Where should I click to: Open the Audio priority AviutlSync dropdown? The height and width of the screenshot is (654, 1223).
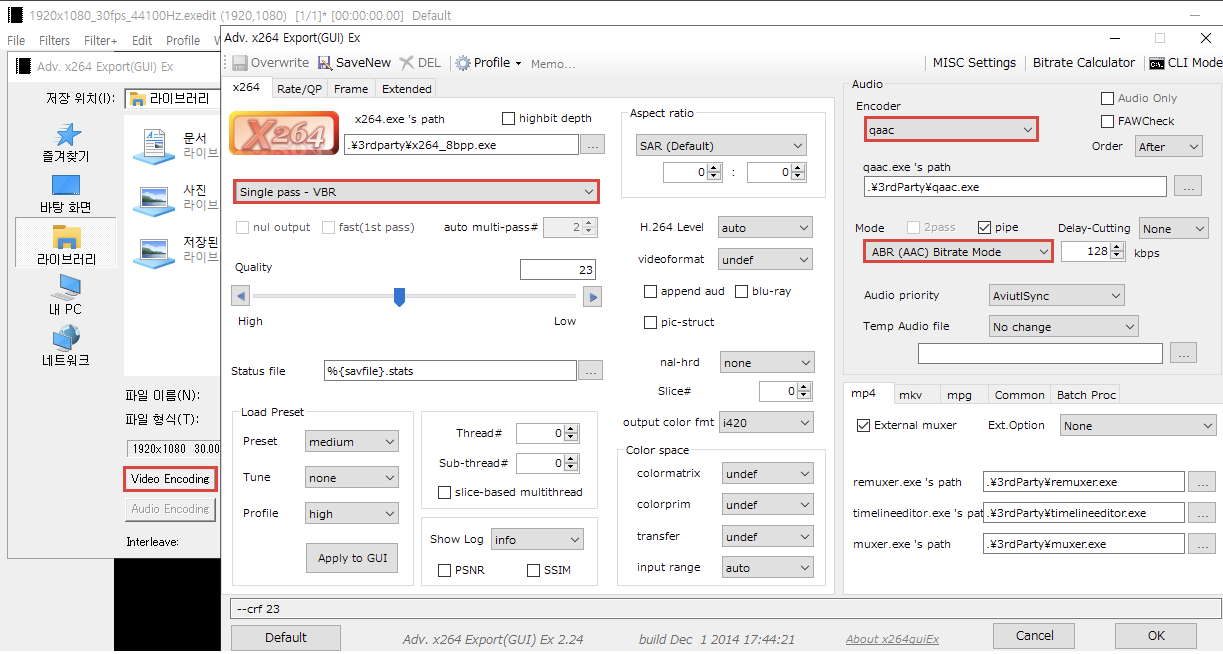(x=1056, y=296)
